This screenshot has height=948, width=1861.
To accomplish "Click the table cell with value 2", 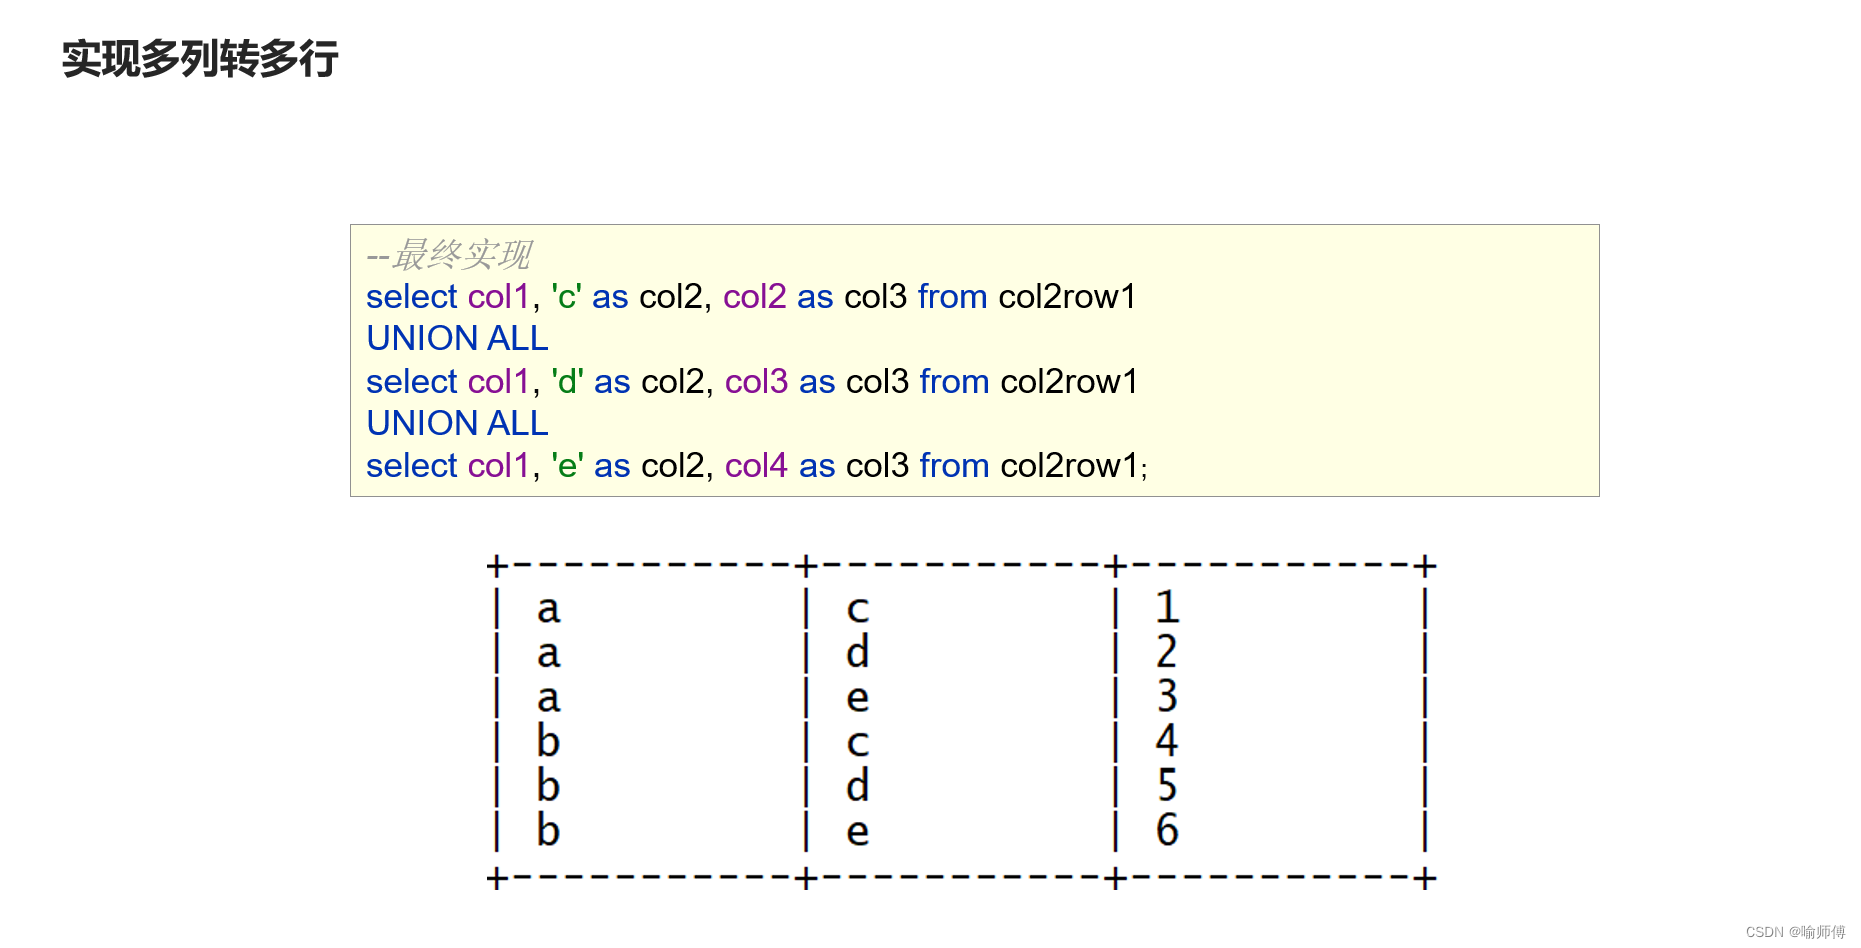I will (1167, 651).
